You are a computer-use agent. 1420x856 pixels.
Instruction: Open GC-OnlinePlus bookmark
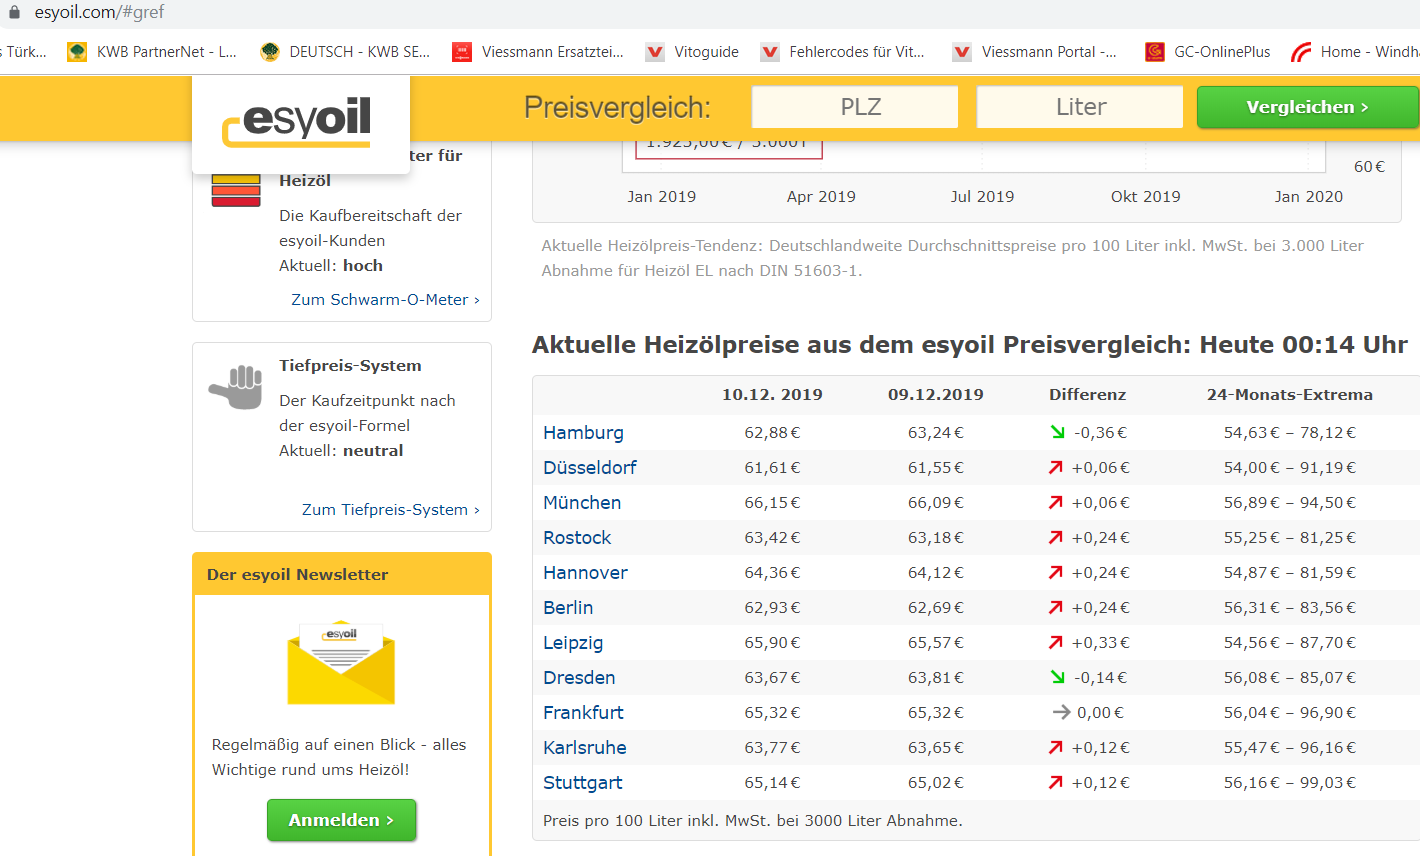pos(1208,52)
